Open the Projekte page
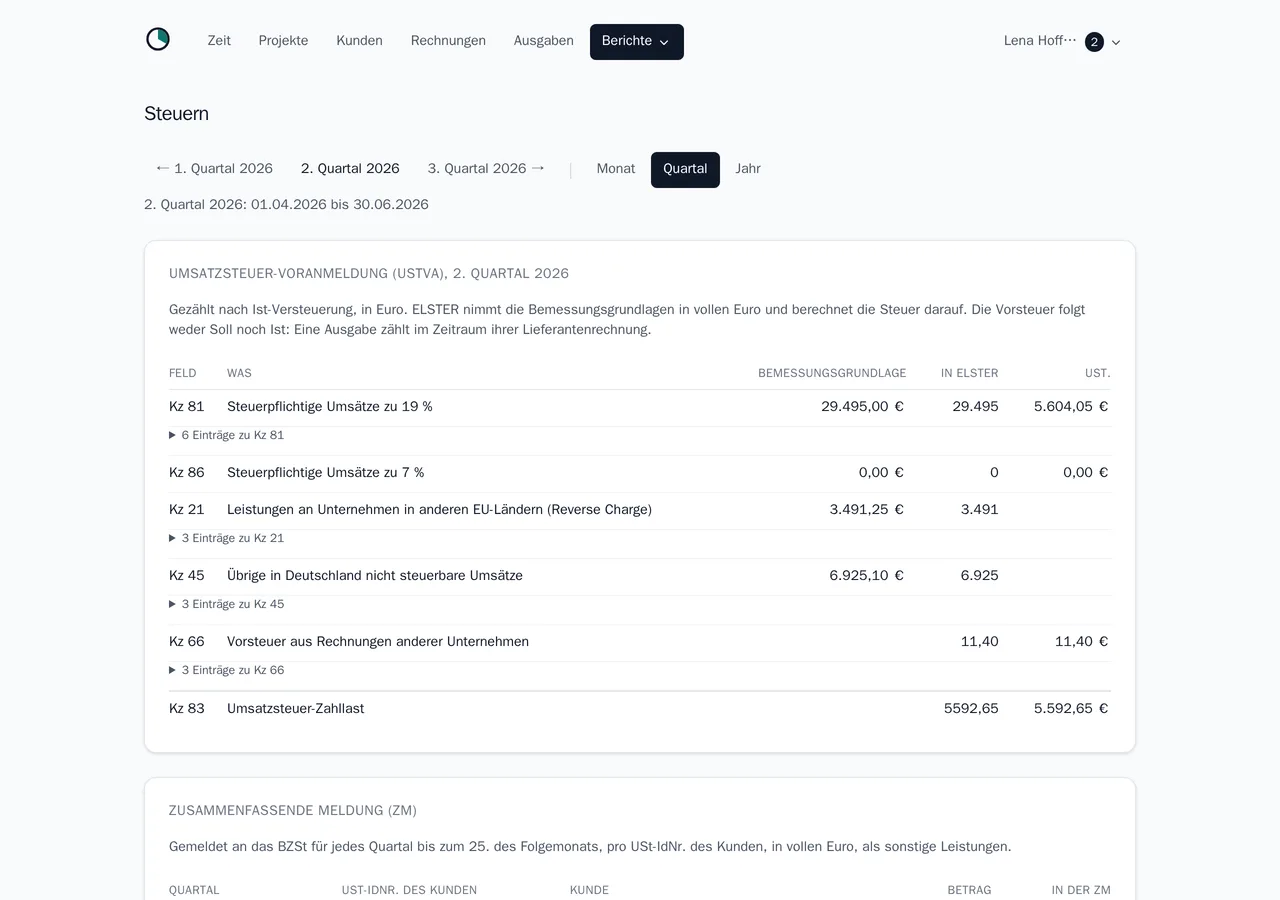Screen dimensions: 1280x900 coord(283,41)
